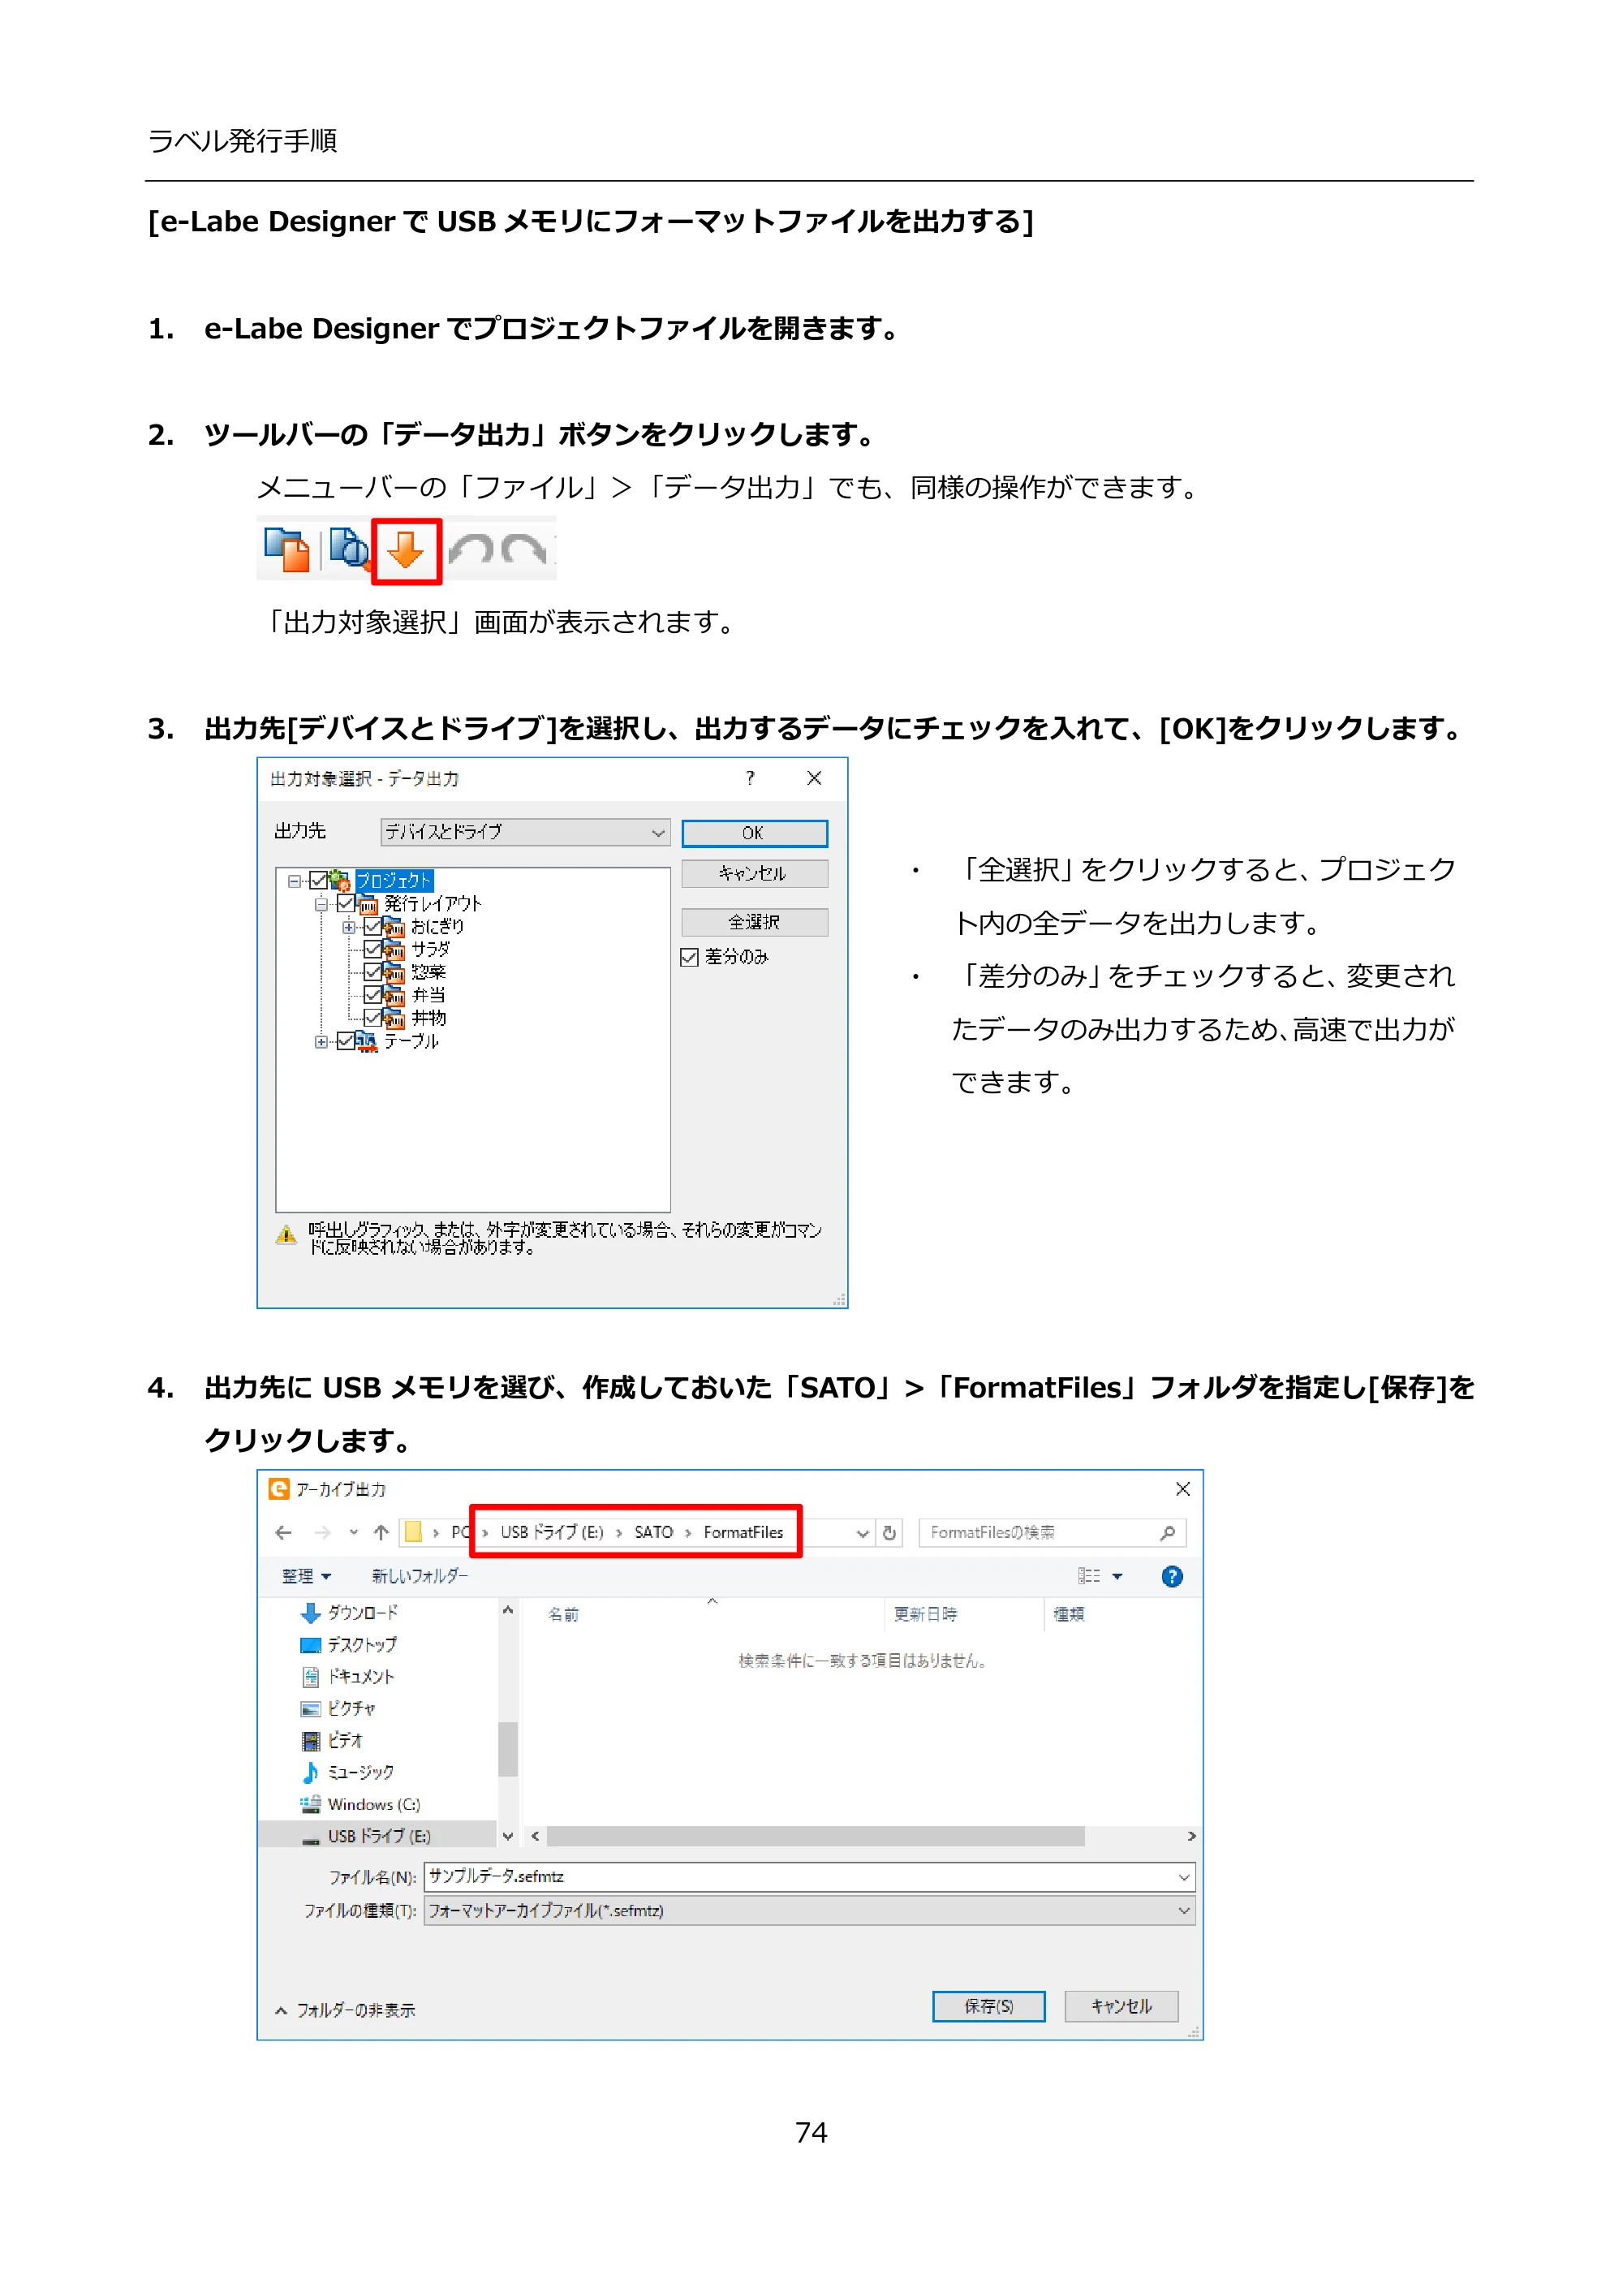Uncheck the テーブル checkbox
1623x2296 pixels.
point(346,1041)
